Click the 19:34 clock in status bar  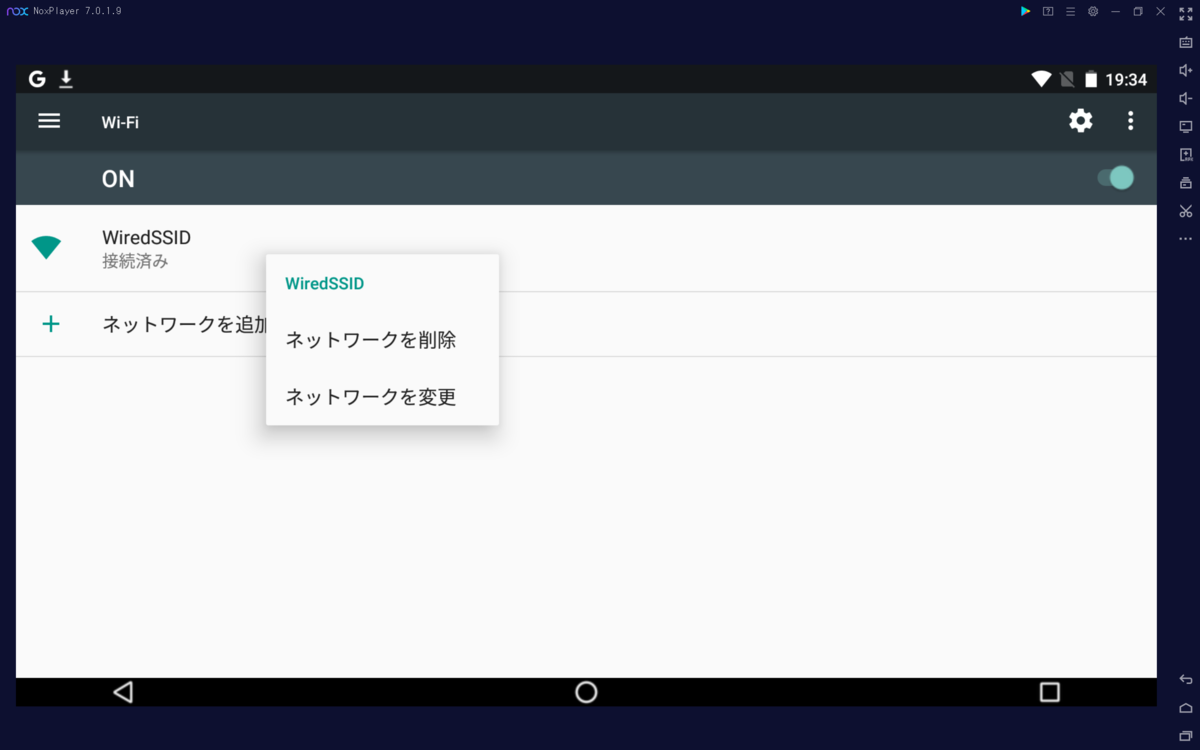point(1126,79)
